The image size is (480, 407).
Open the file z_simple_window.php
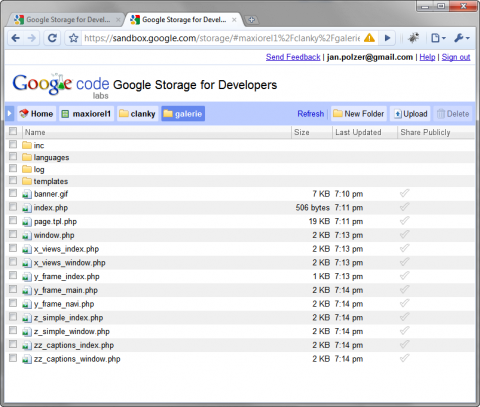71,331
